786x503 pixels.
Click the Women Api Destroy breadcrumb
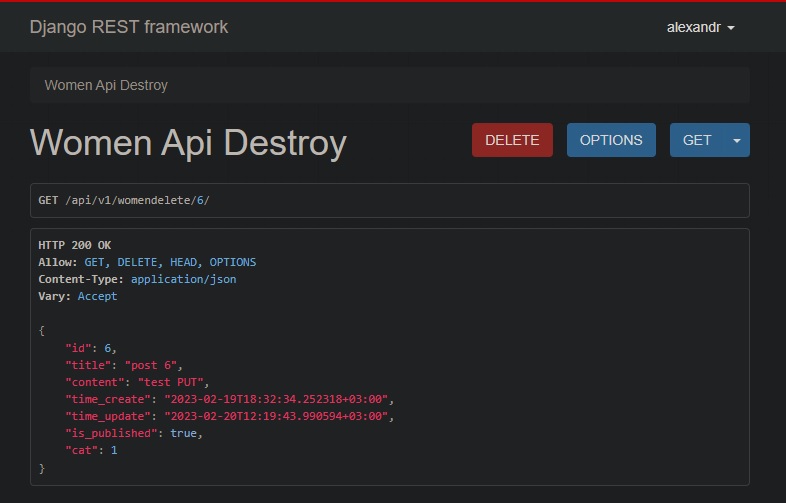click(x=106, y=85)
